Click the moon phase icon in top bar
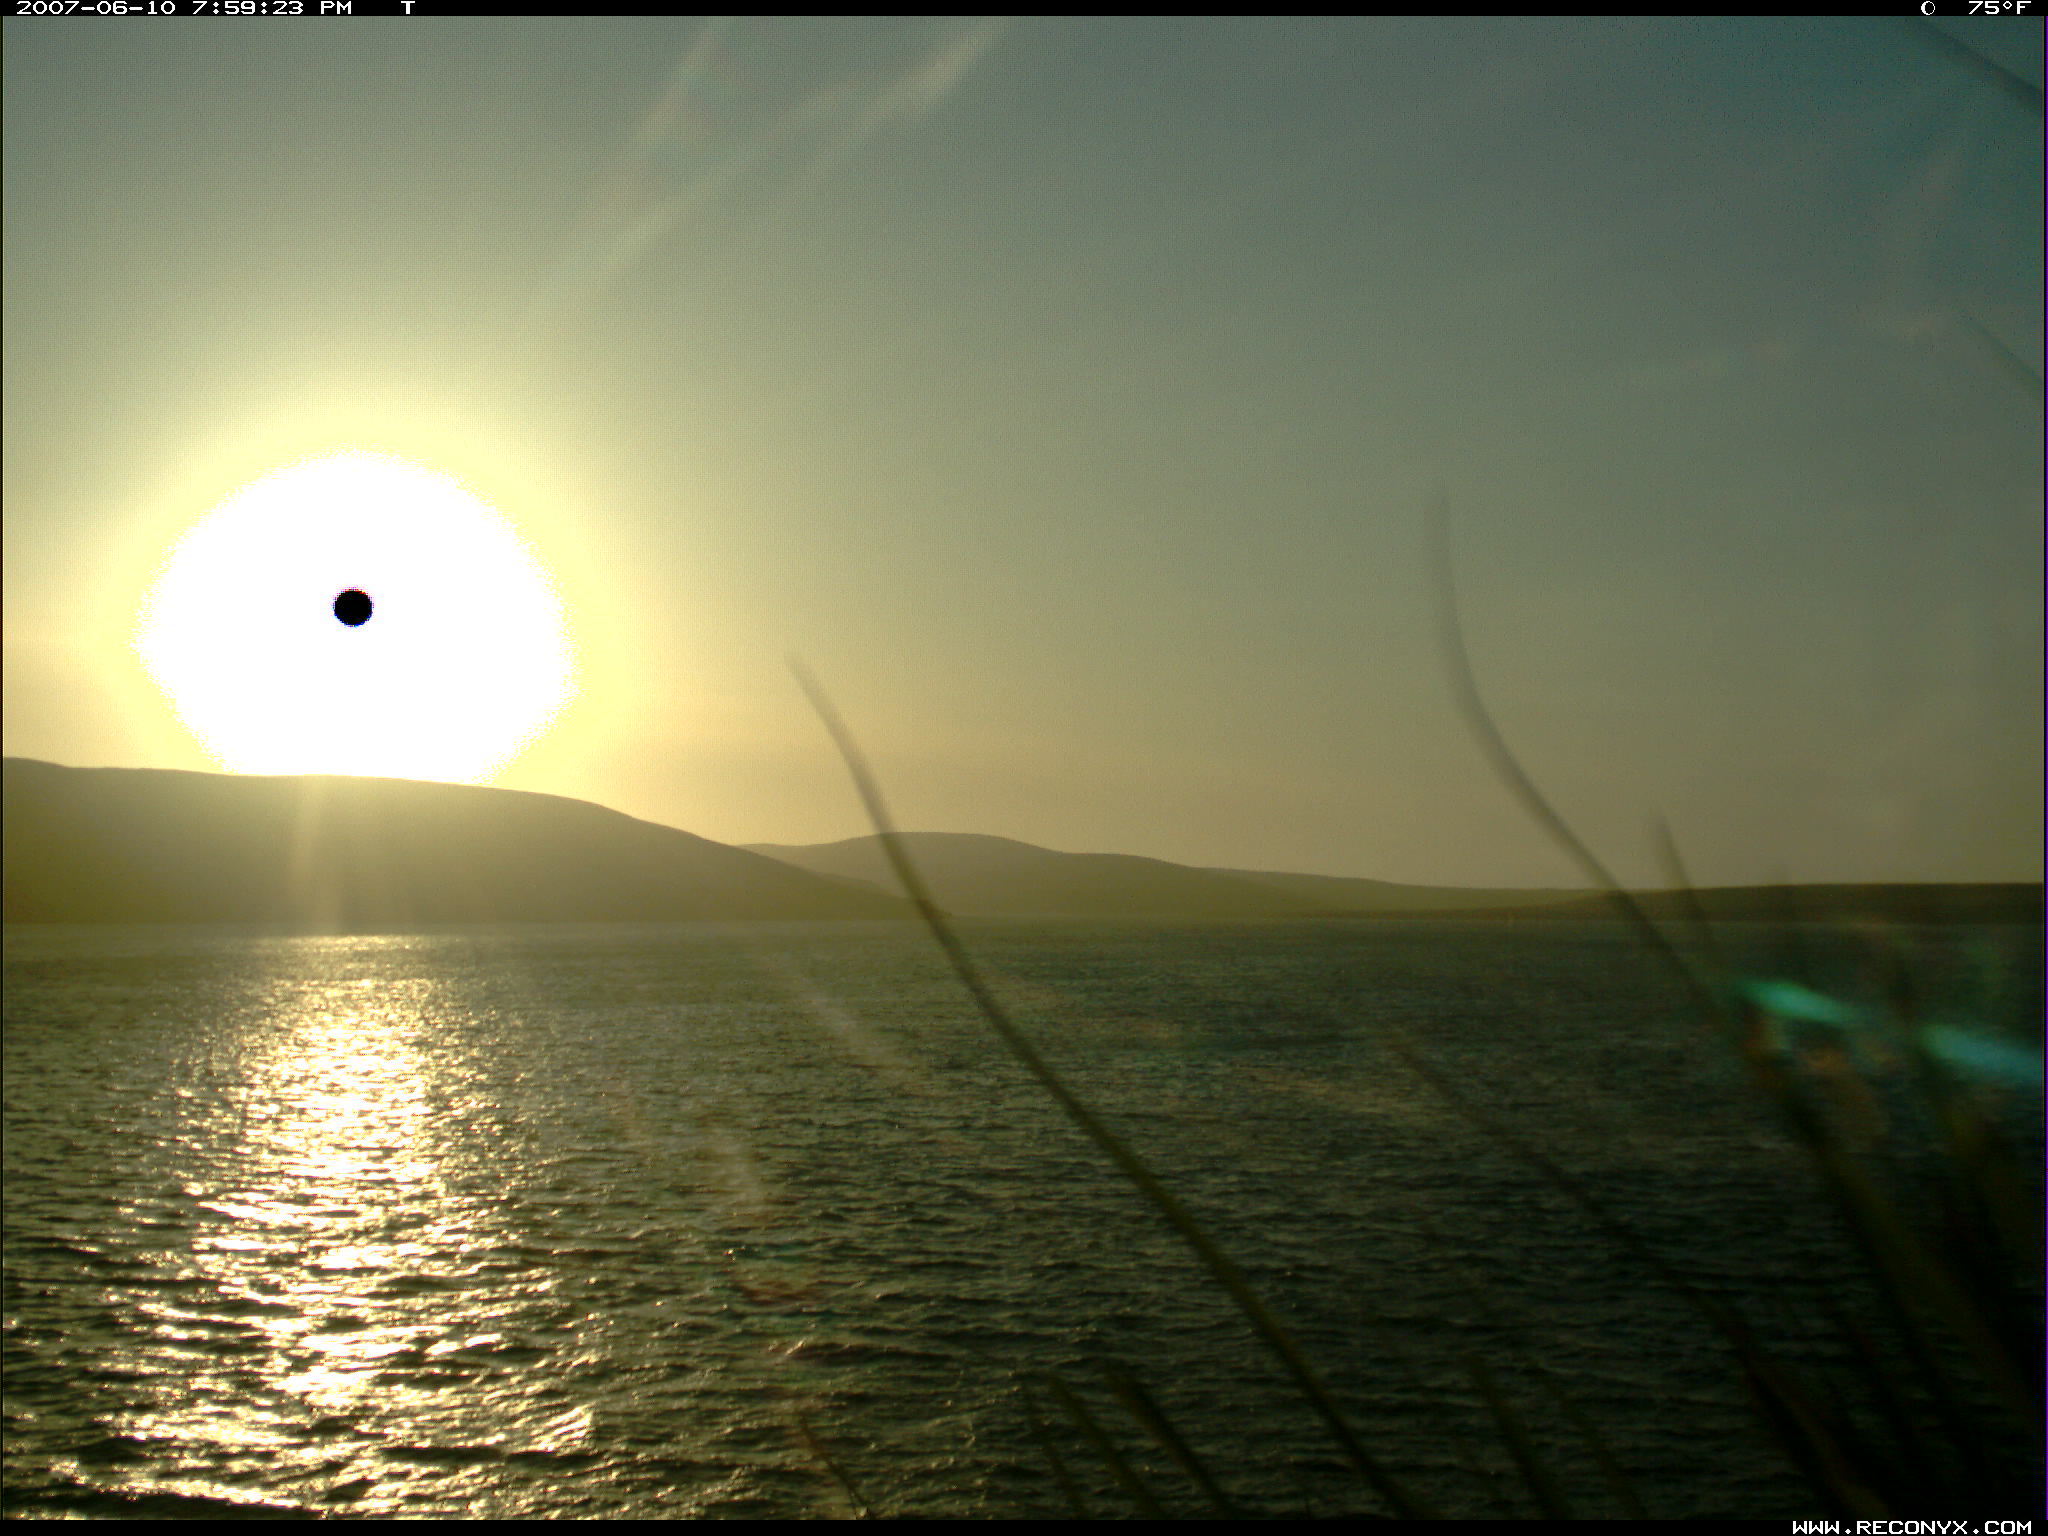Image resolution: width=2048 pixels, height=1536 pixels. click(x=1927, y=8)
